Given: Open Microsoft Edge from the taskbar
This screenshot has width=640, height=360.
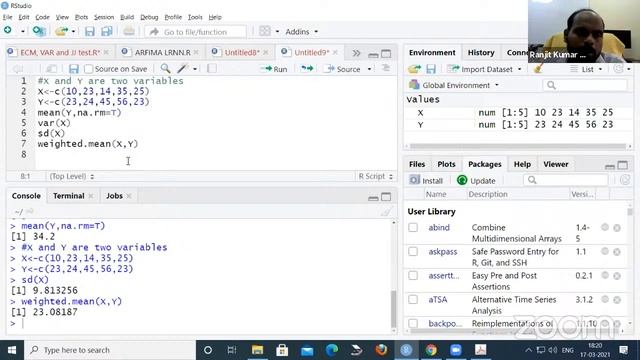Looking at the screenshot, I should (x=332, y=350).
